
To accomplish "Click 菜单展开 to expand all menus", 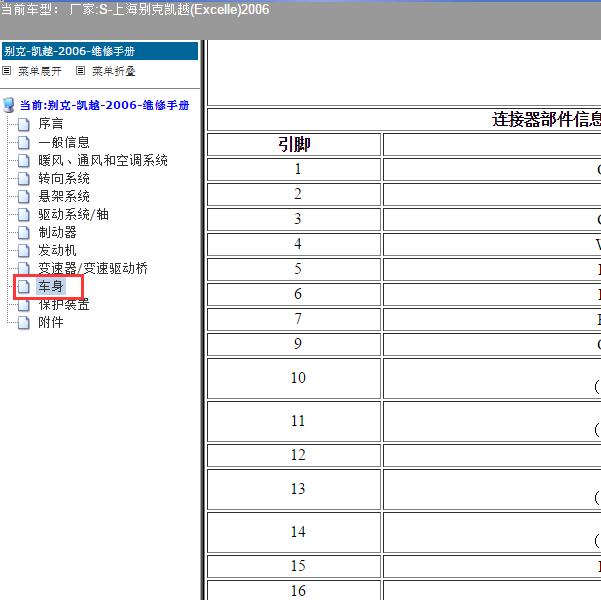I will [x=39, y=71].
